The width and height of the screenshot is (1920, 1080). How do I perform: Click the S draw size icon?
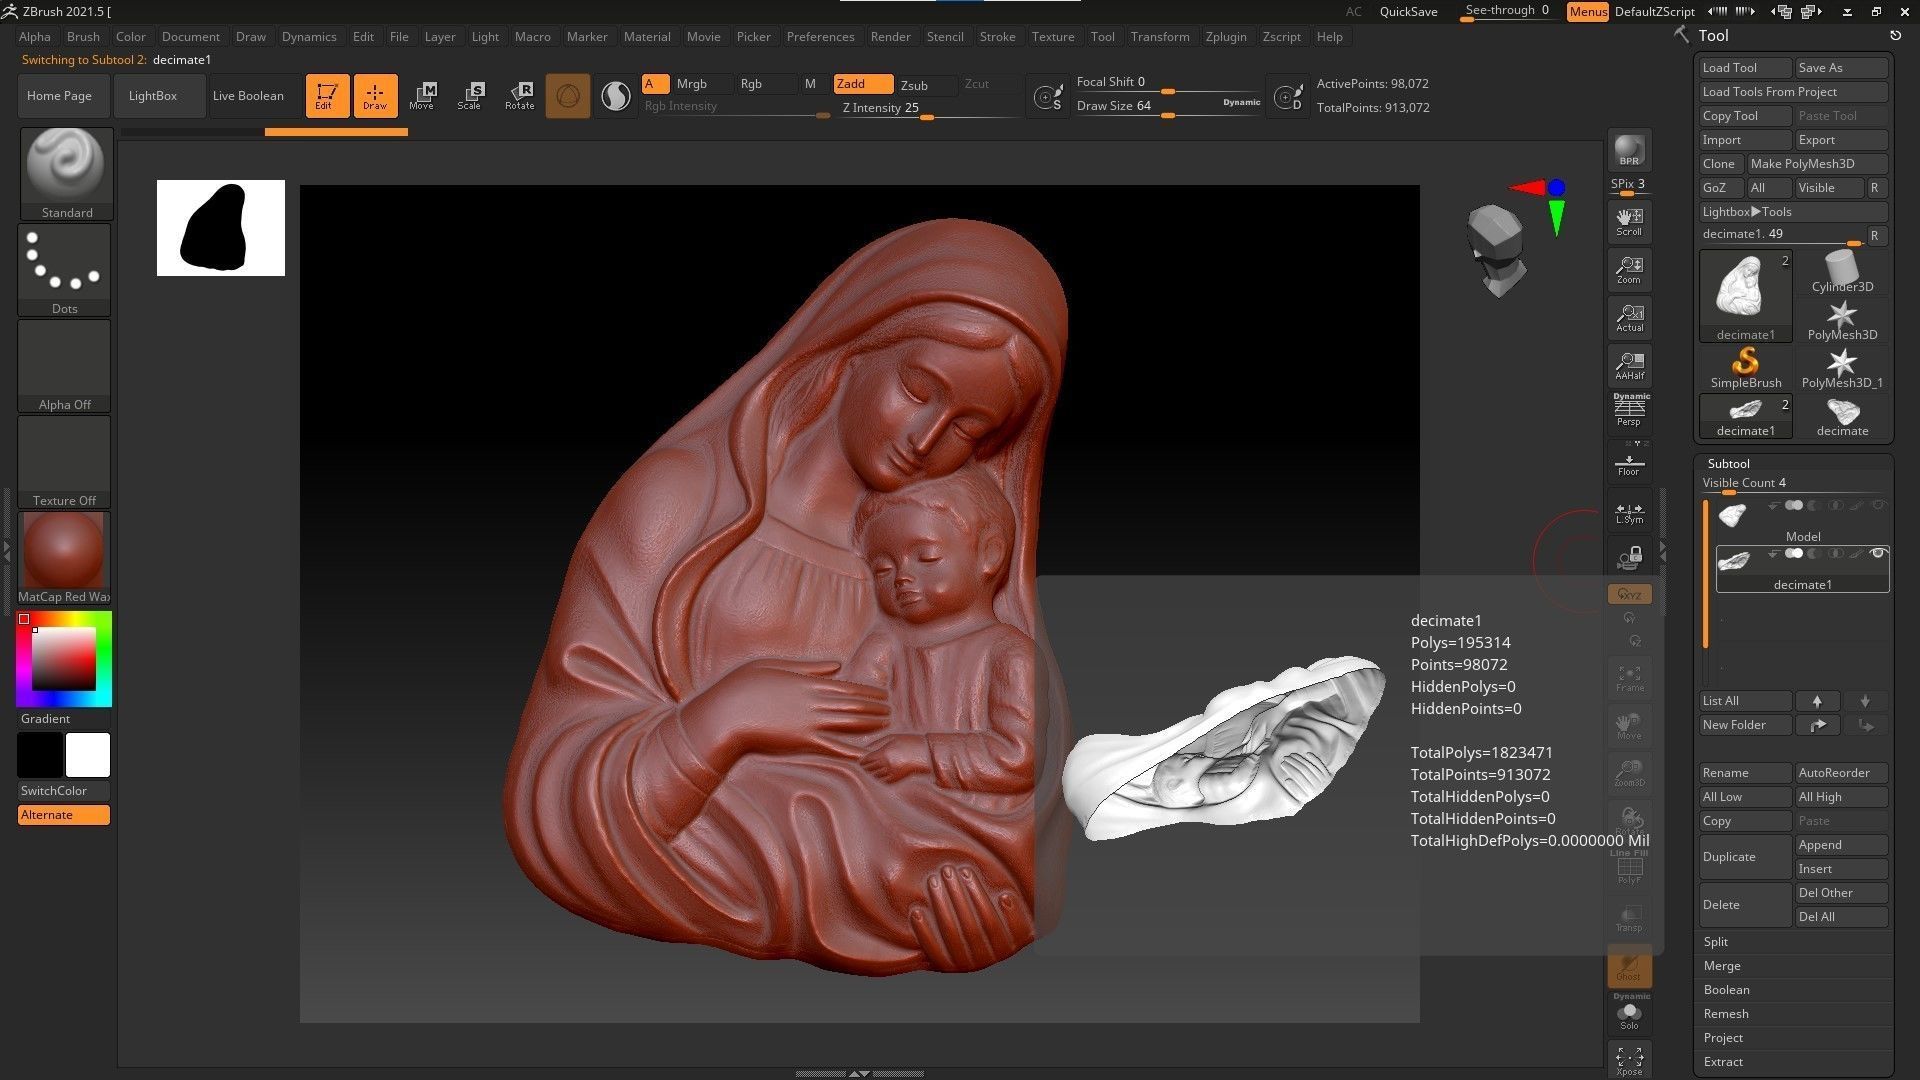click(x=1048, y=97)
